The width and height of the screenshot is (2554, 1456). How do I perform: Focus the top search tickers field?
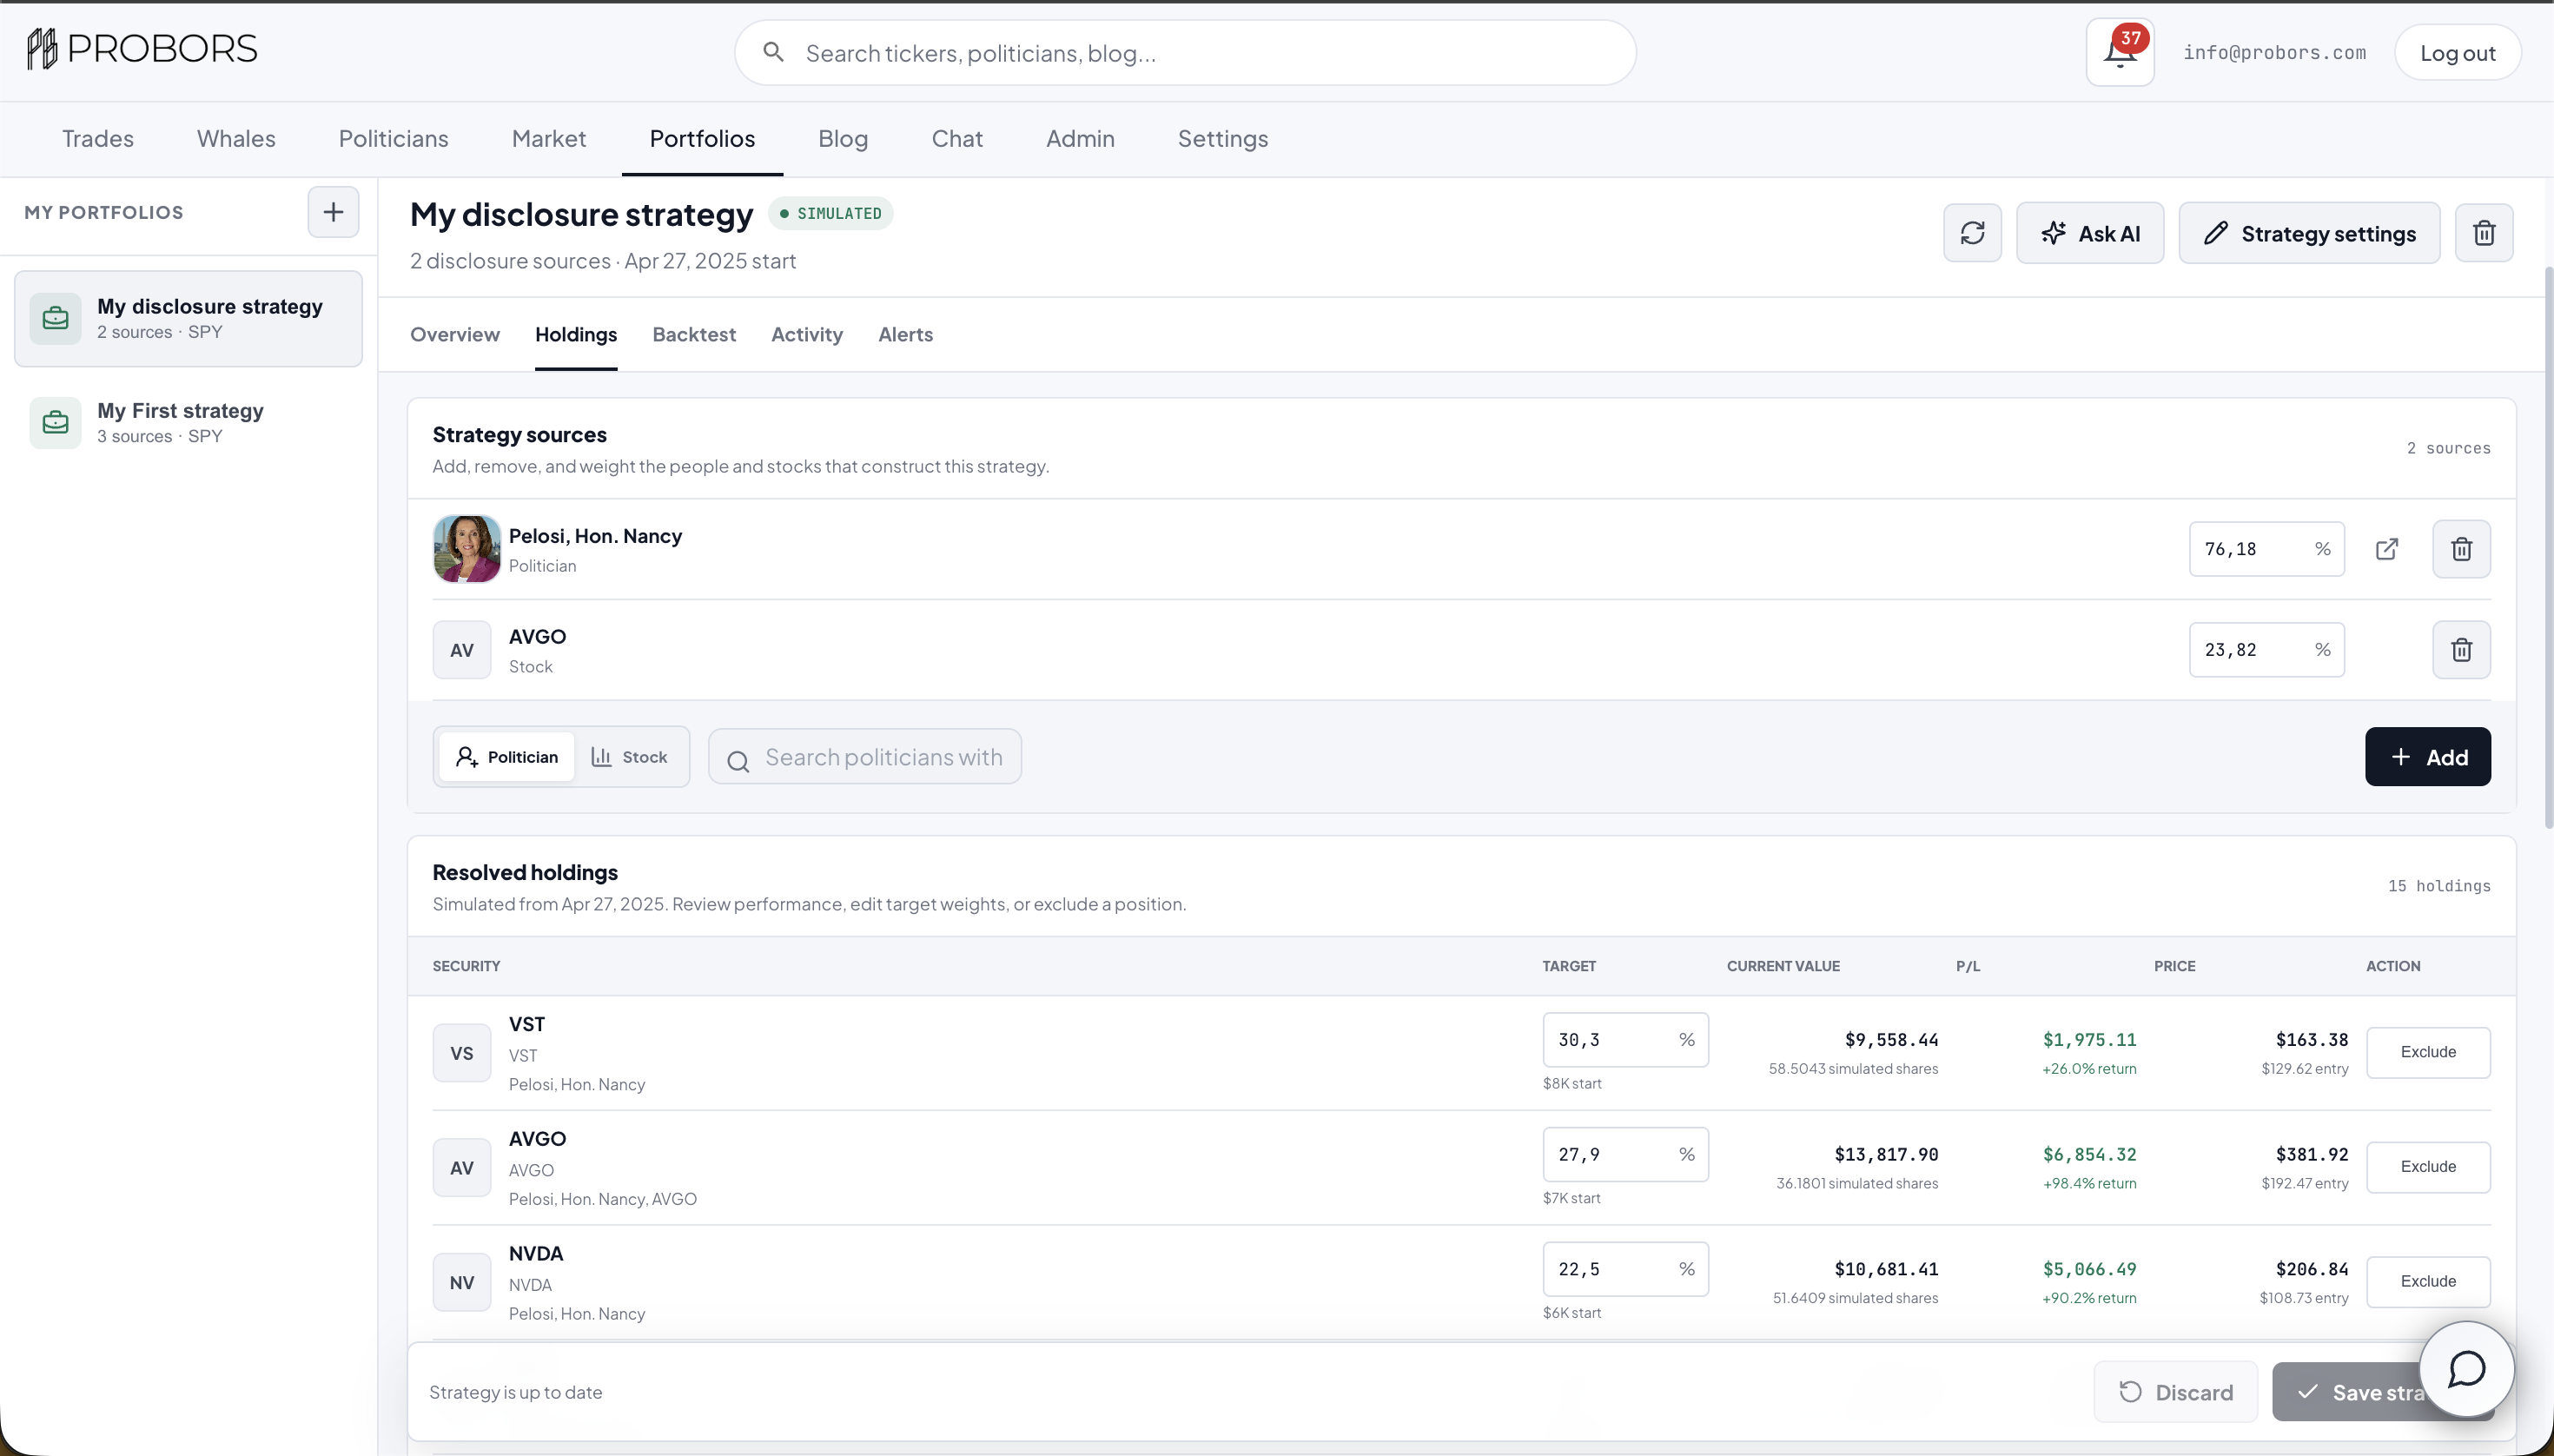[x=1185, y=53]
